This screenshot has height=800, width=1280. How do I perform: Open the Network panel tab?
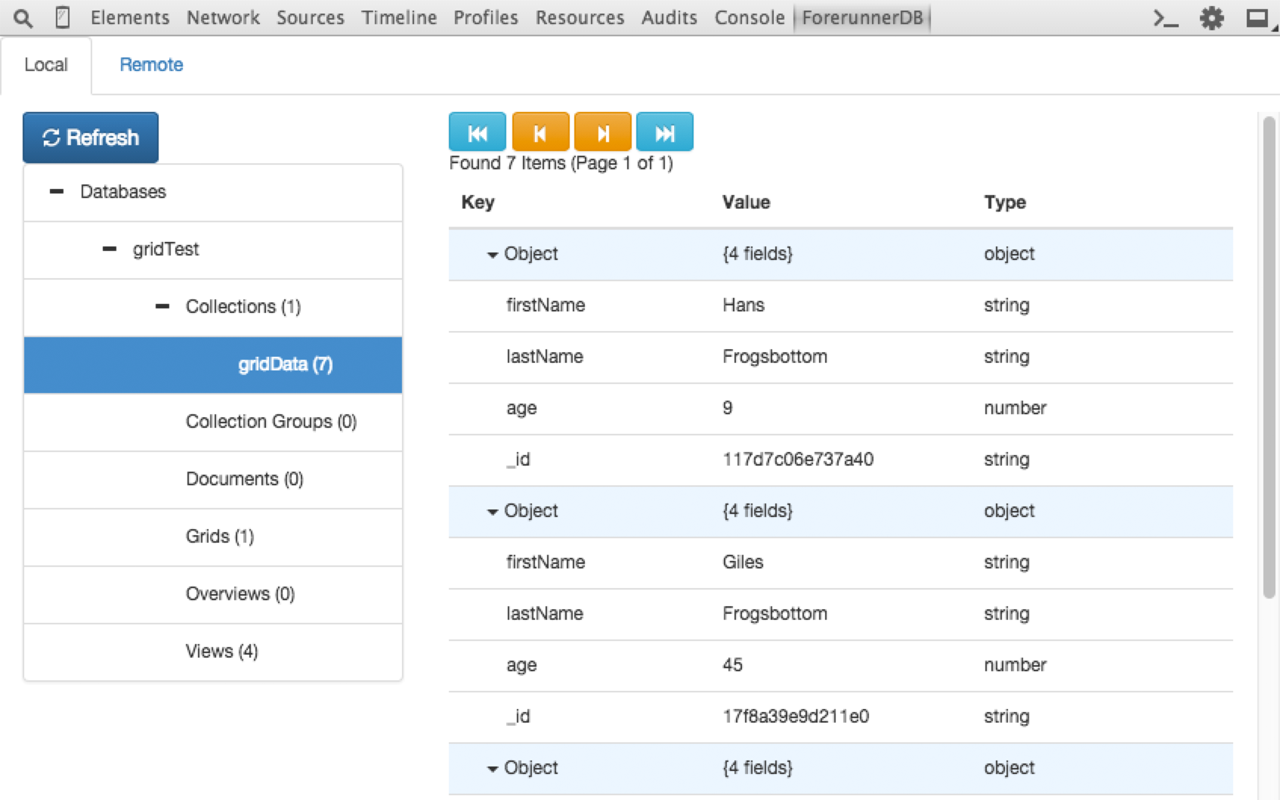pos(223,18)
